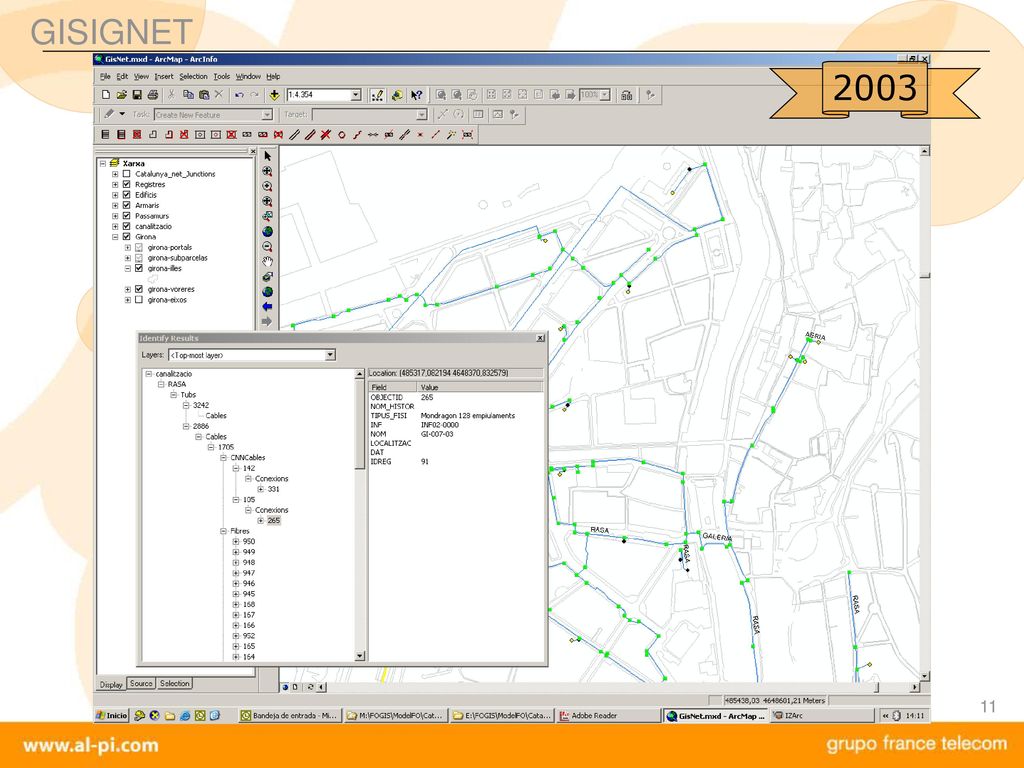Switch to the IZArc taskbar button
Screen dimensions: 1024x768
pyautogui.click(x=822, y=716)
